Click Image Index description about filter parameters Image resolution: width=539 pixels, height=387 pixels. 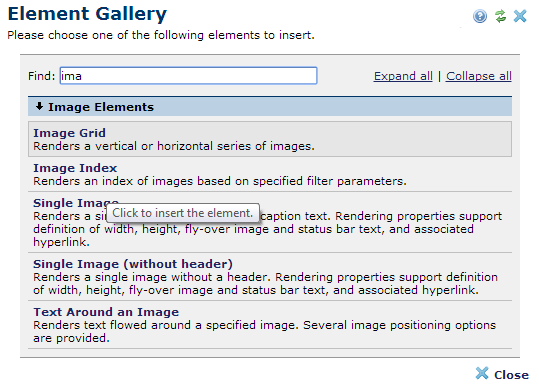[220, 181]
